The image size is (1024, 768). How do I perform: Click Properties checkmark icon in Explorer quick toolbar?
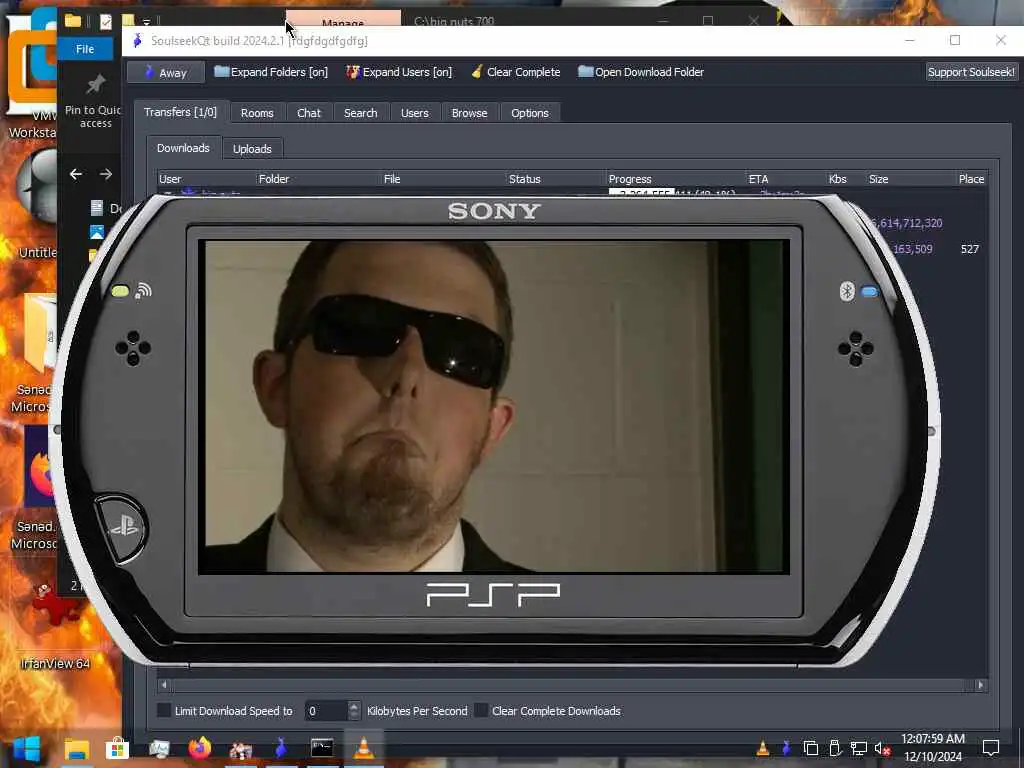point(105,22)
